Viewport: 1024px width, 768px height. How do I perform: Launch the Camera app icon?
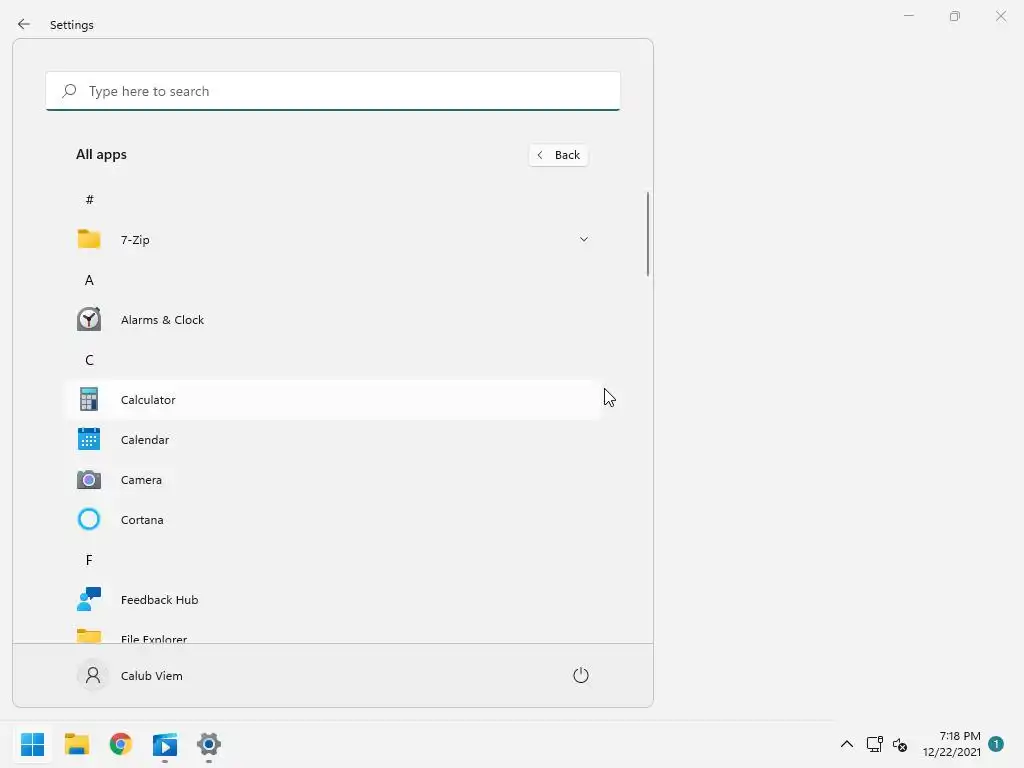(x=89, y=479)
